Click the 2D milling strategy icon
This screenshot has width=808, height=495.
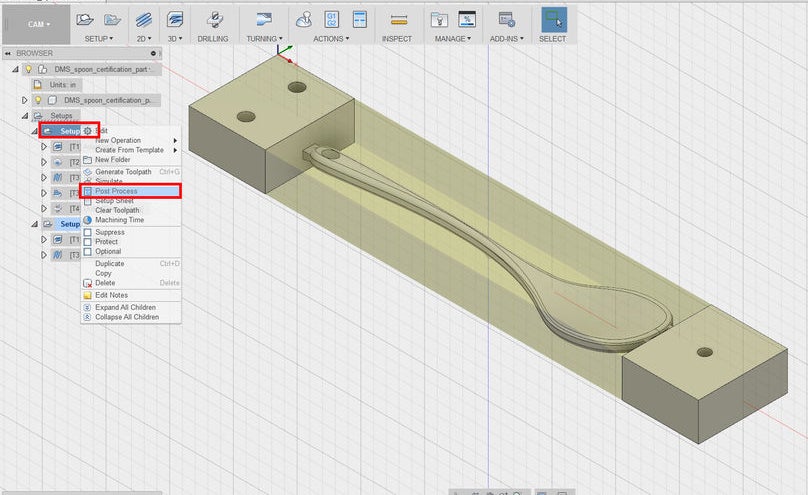click(x=144, y=20)
